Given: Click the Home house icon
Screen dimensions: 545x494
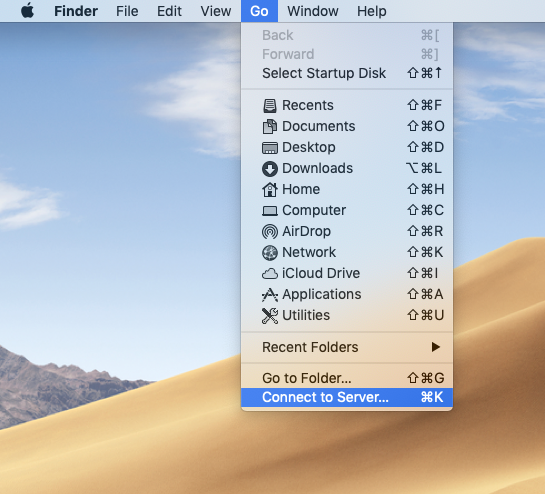Looking at the screenshot, I should tap(270, 189).
